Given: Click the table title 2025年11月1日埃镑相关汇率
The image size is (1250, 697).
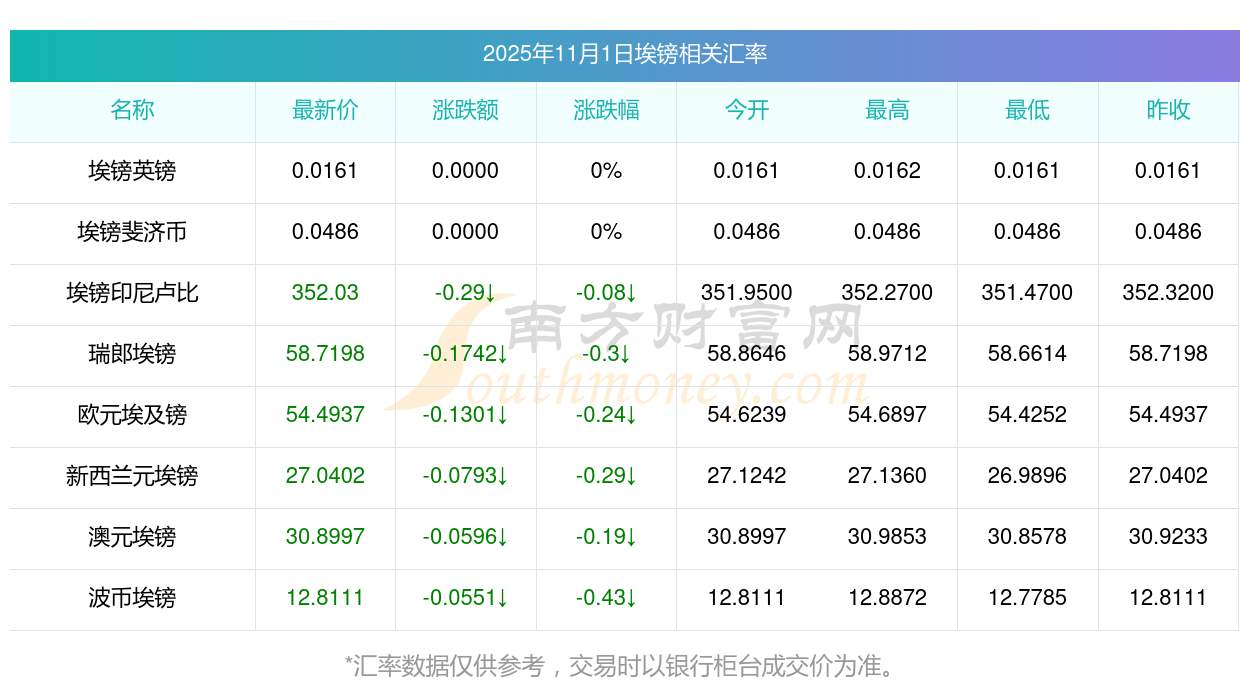Looking at the screenshot, I should click(x=625, y=54).
